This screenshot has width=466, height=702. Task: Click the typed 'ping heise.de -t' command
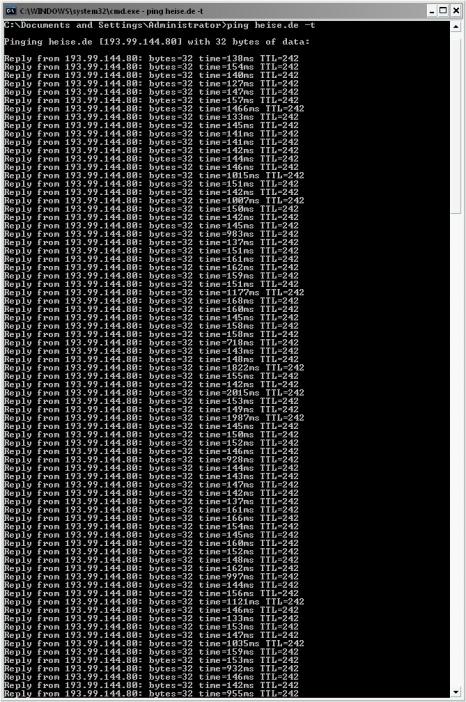pos(271,25)
